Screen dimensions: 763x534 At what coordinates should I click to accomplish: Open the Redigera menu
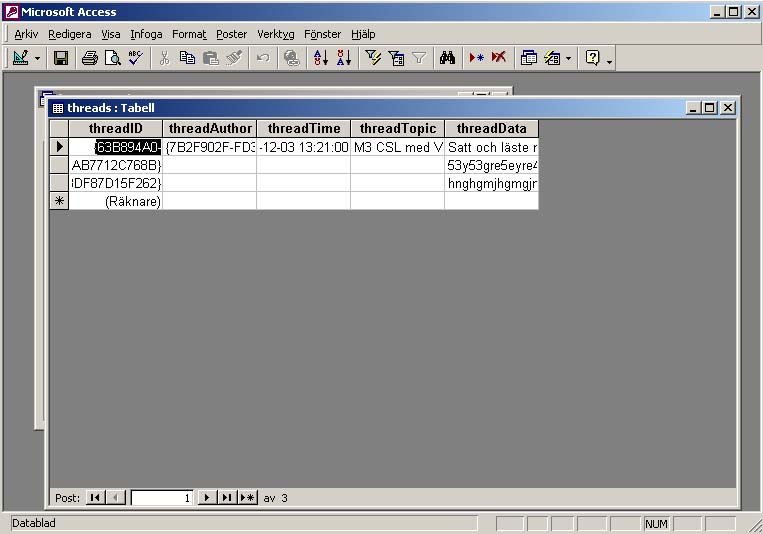(x=70, y=34)
